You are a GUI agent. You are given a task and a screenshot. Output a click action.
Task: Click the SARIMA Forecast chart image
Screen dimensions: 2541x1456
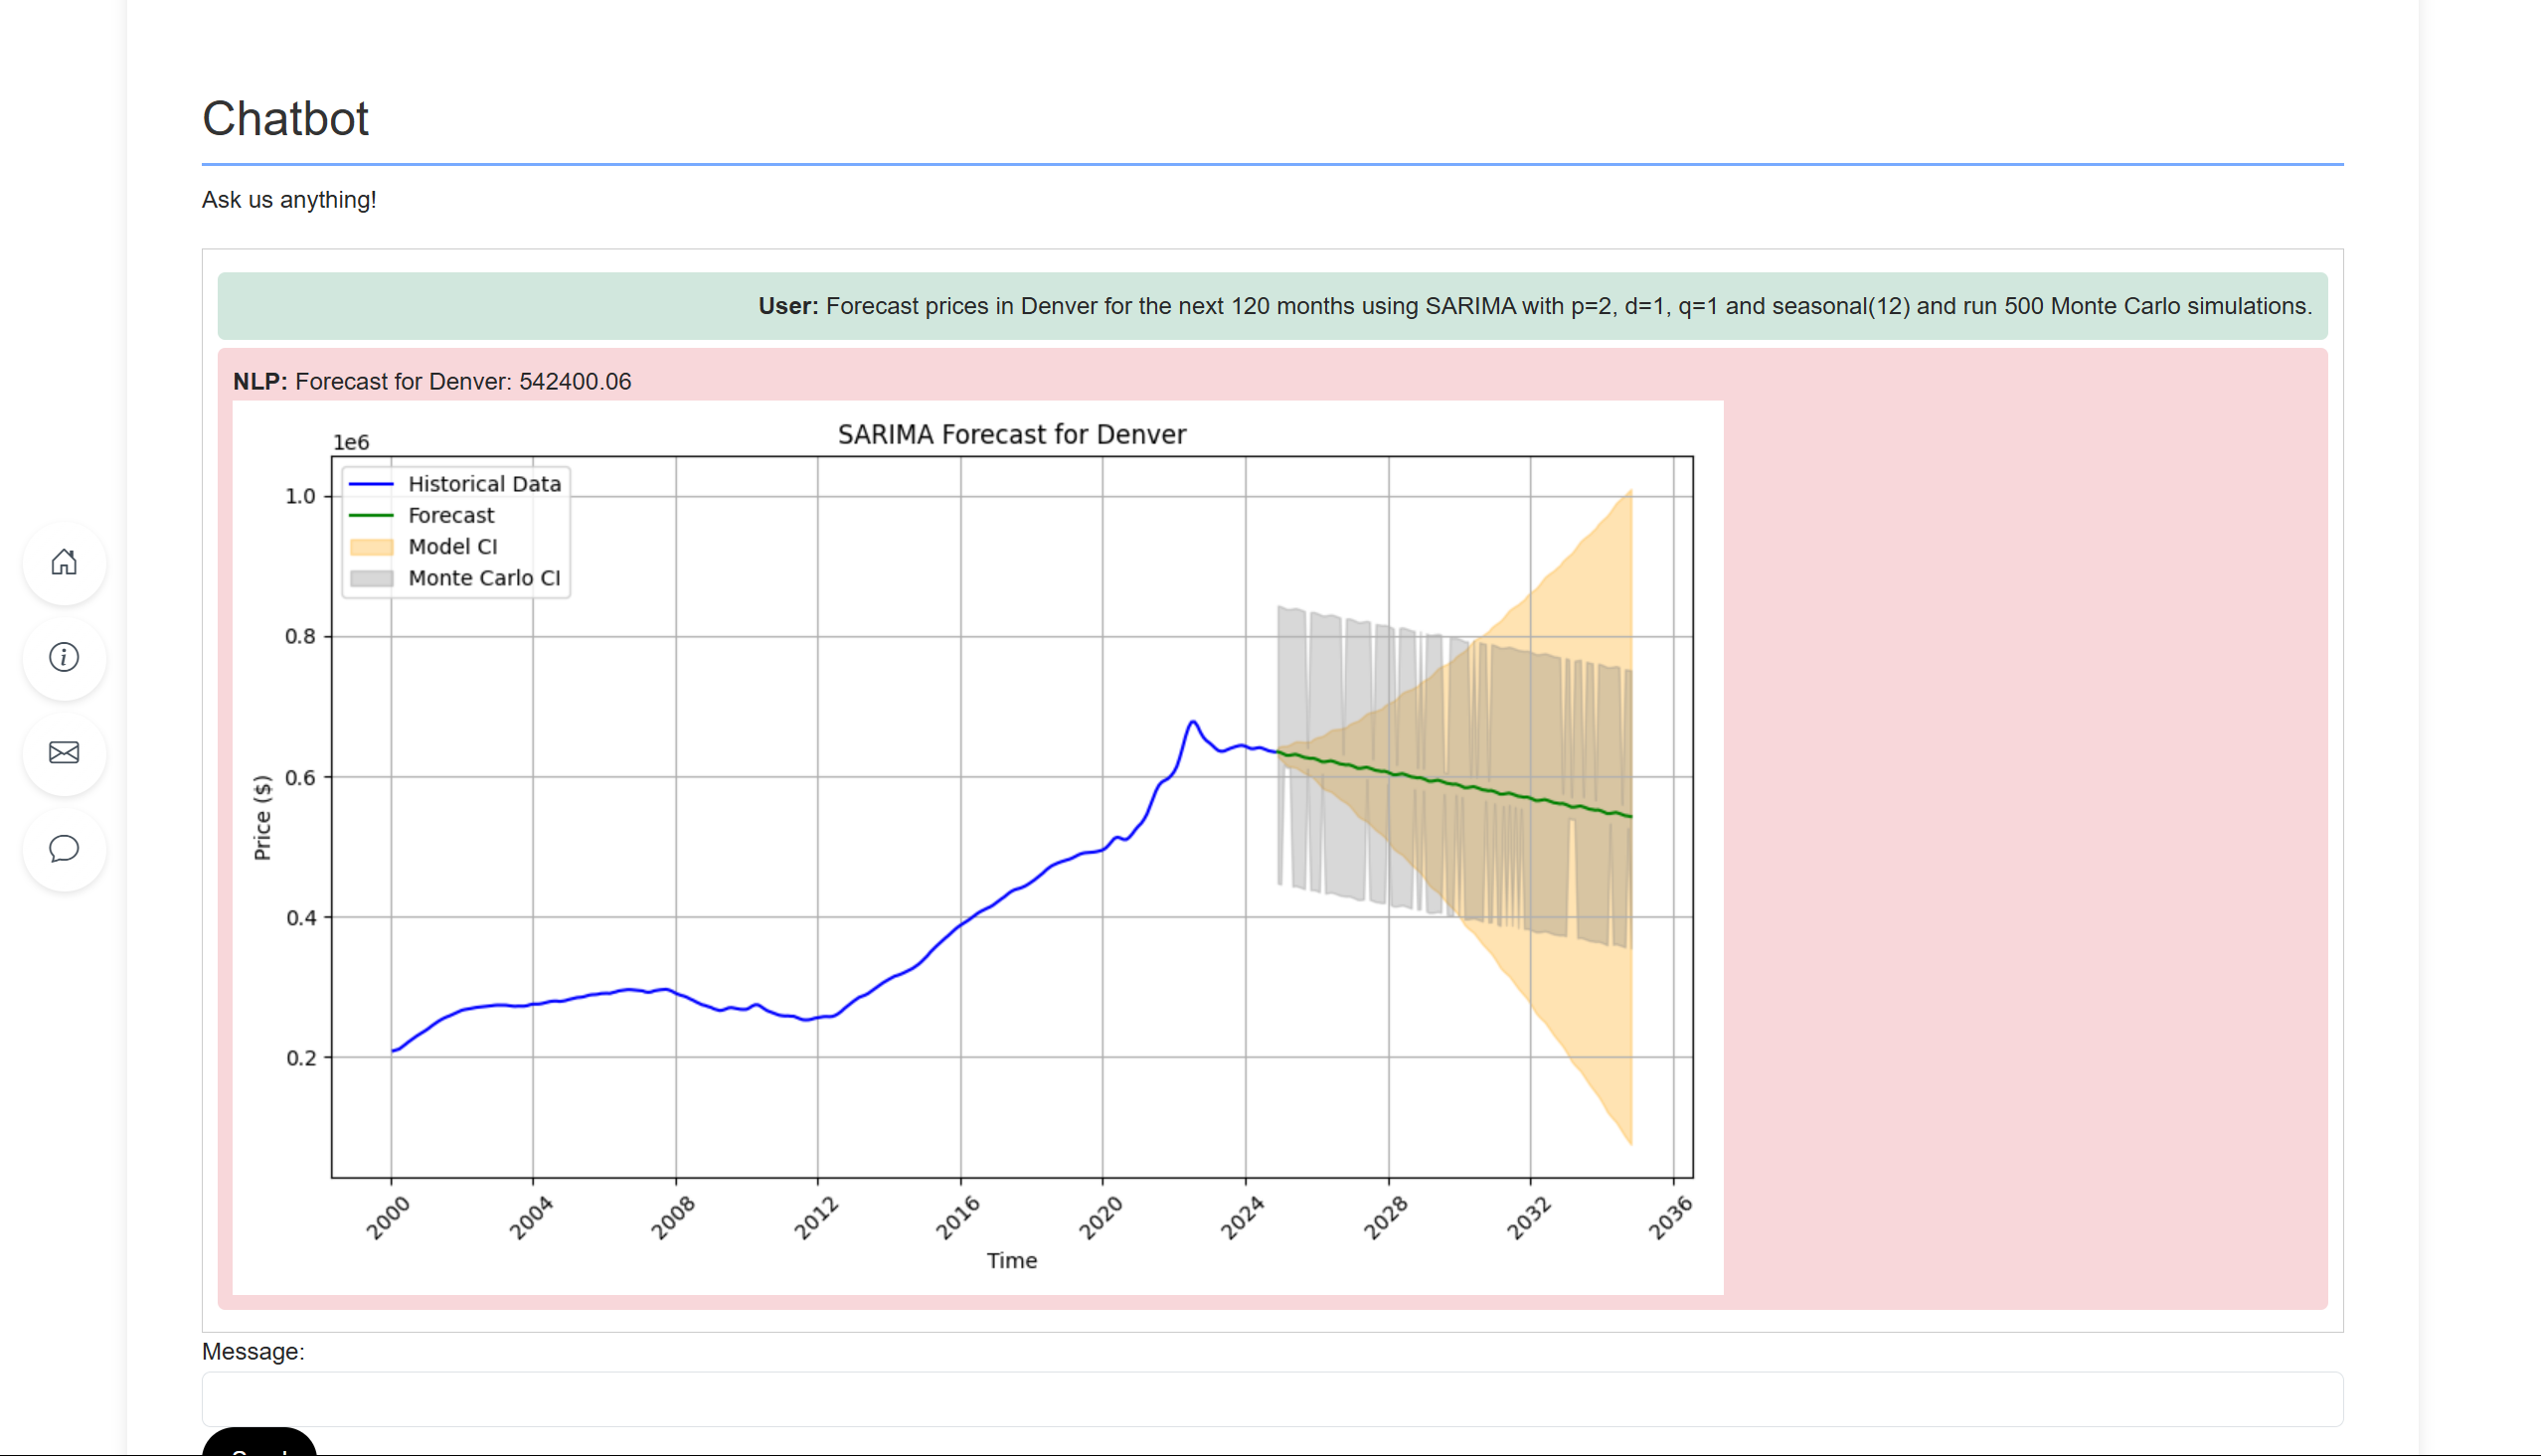coord(977,847)
